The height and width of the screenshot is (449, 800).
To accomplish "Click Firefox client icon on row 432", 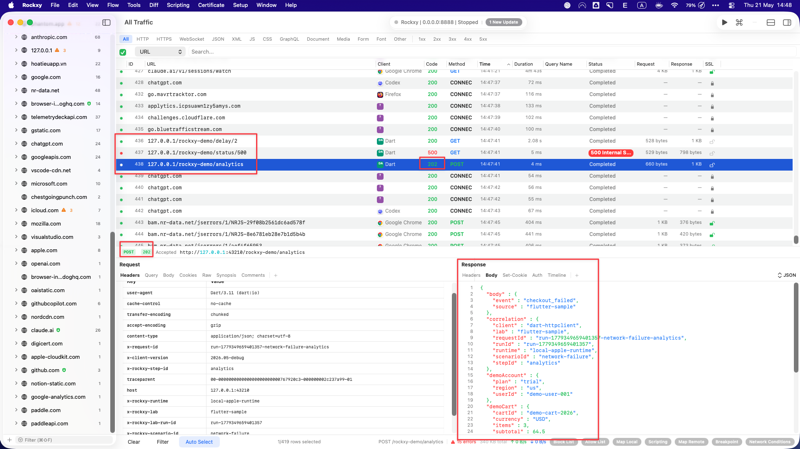I will pyautogui.click(x=380, y=94).
